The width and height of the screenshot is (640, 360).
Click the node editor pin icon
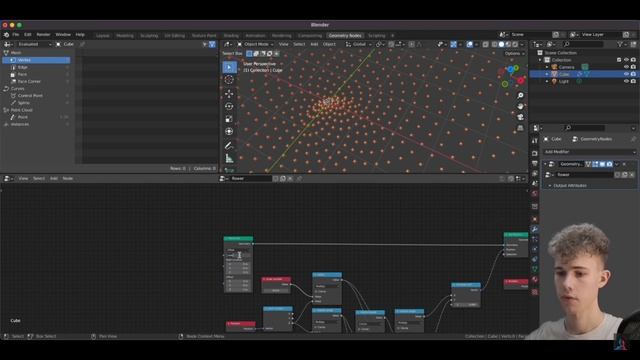(x=300, y=178)
